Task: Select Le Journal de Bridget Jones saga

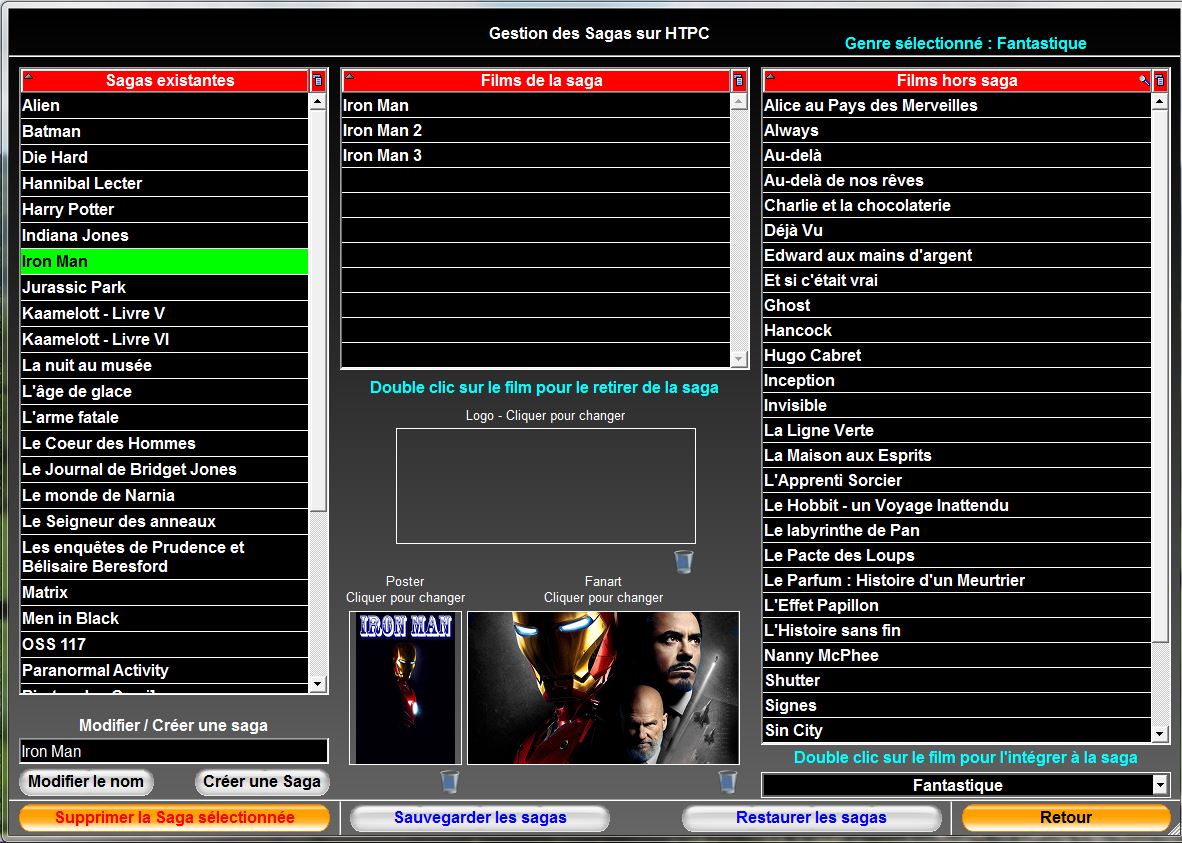Action: click(x=164, y=470)
